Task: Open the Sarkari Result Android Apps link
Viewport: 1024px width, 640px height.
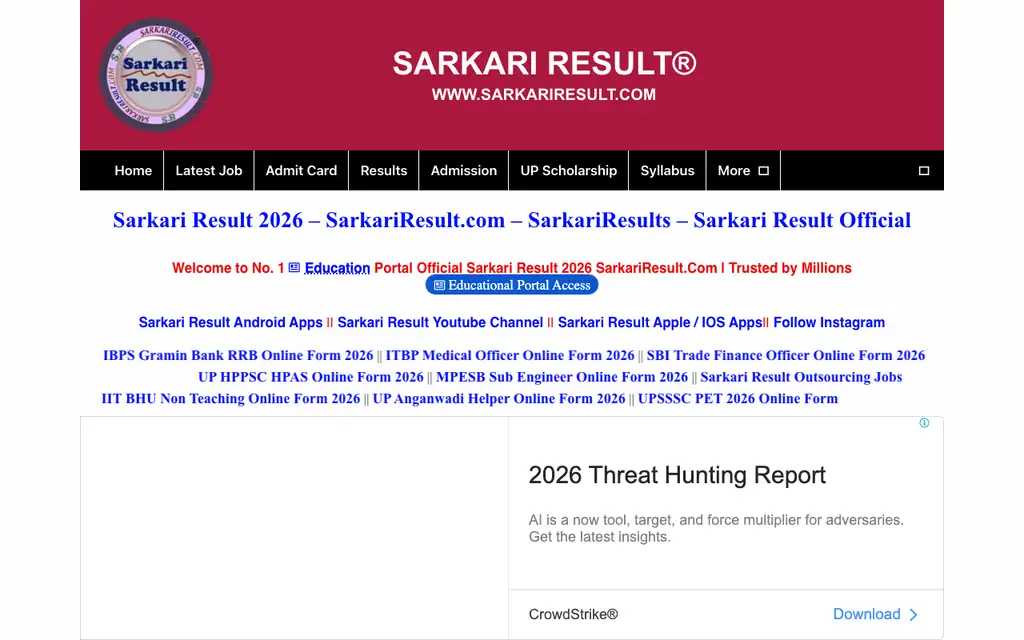Action: pyautogui.click(x=231, y=323)
